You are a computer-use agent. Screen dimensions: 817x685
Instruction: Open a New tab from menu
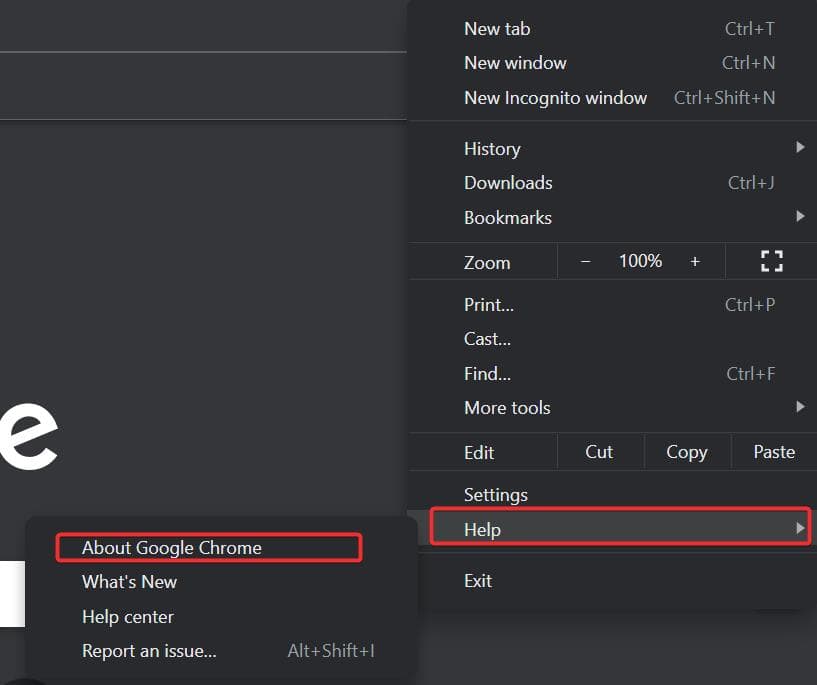(x=612, y=29)
